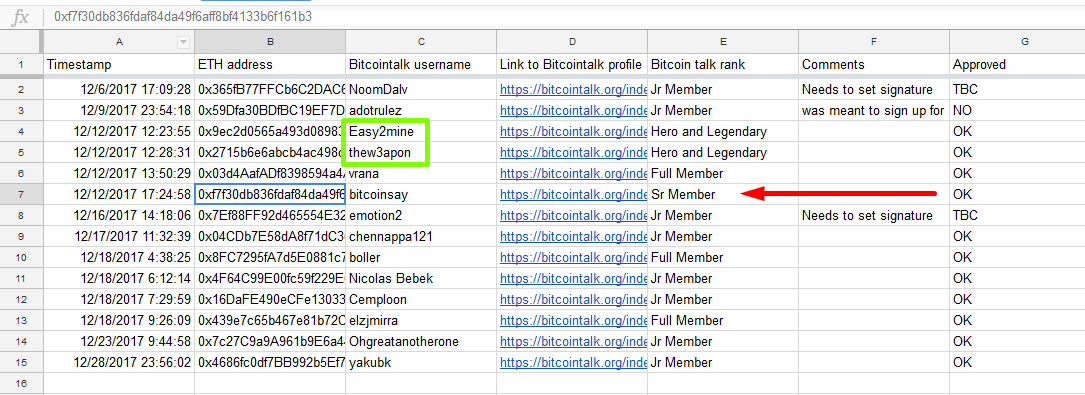Click the 'ETH address' header cell
Screen dimensions: 1085x395
pos(270,64)
